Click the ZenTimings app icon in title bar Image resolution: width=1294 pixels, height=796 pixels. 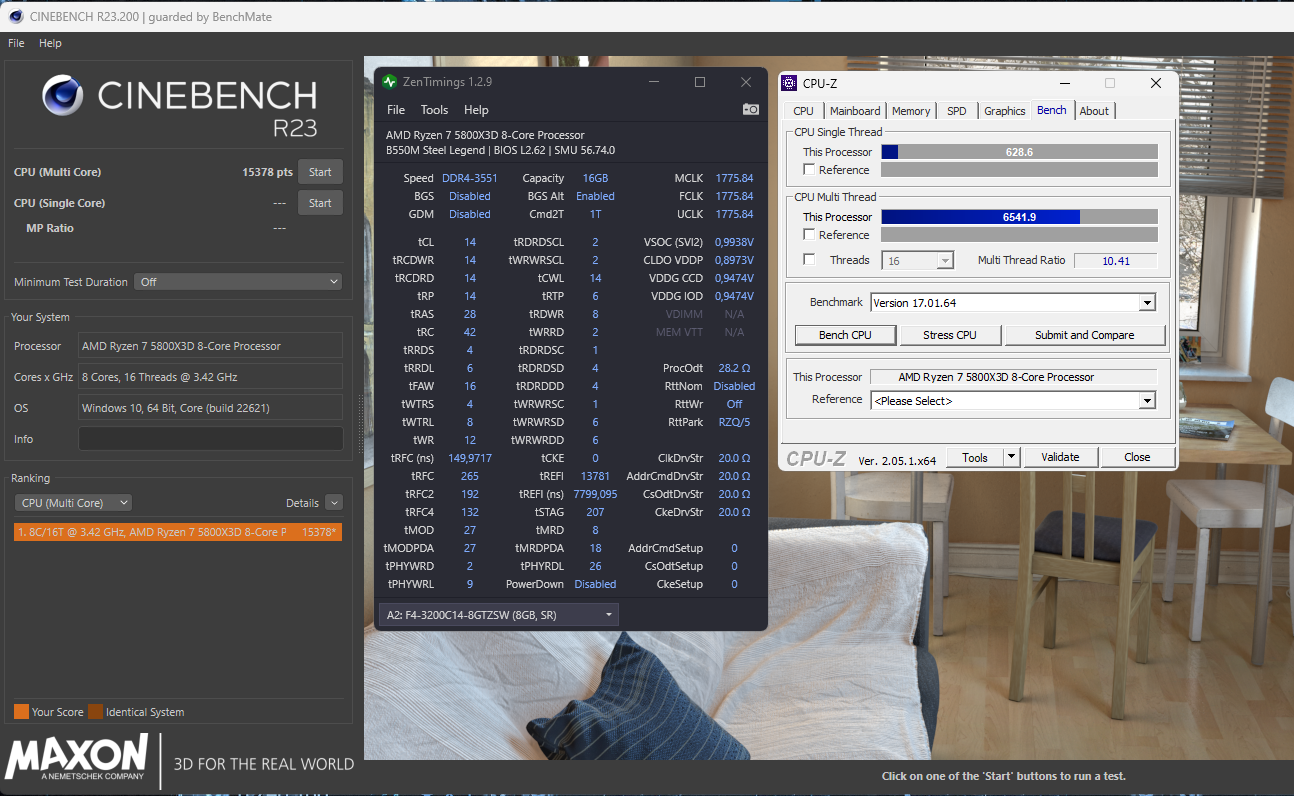point(389,82)
